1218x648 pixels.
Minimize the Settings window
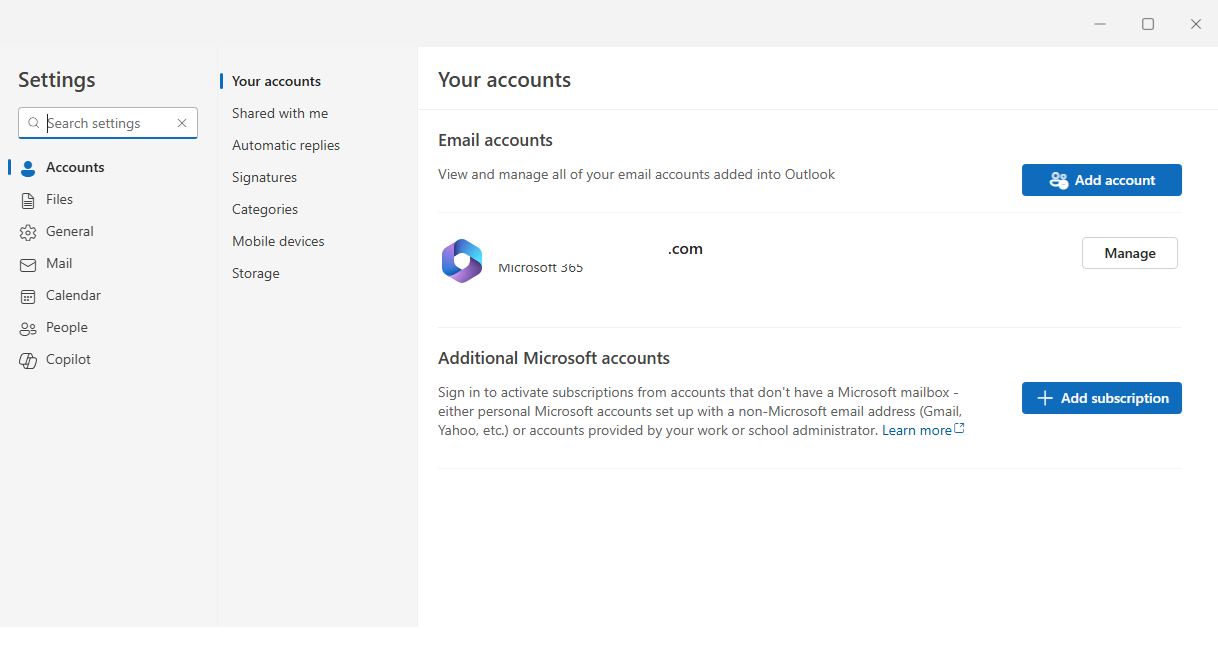[1100, 24]
